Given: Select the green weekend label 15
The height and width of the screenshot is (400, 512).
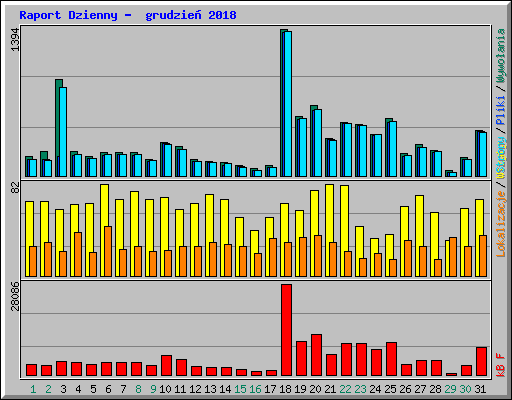Looking at the screenshot, I should 240,389.
